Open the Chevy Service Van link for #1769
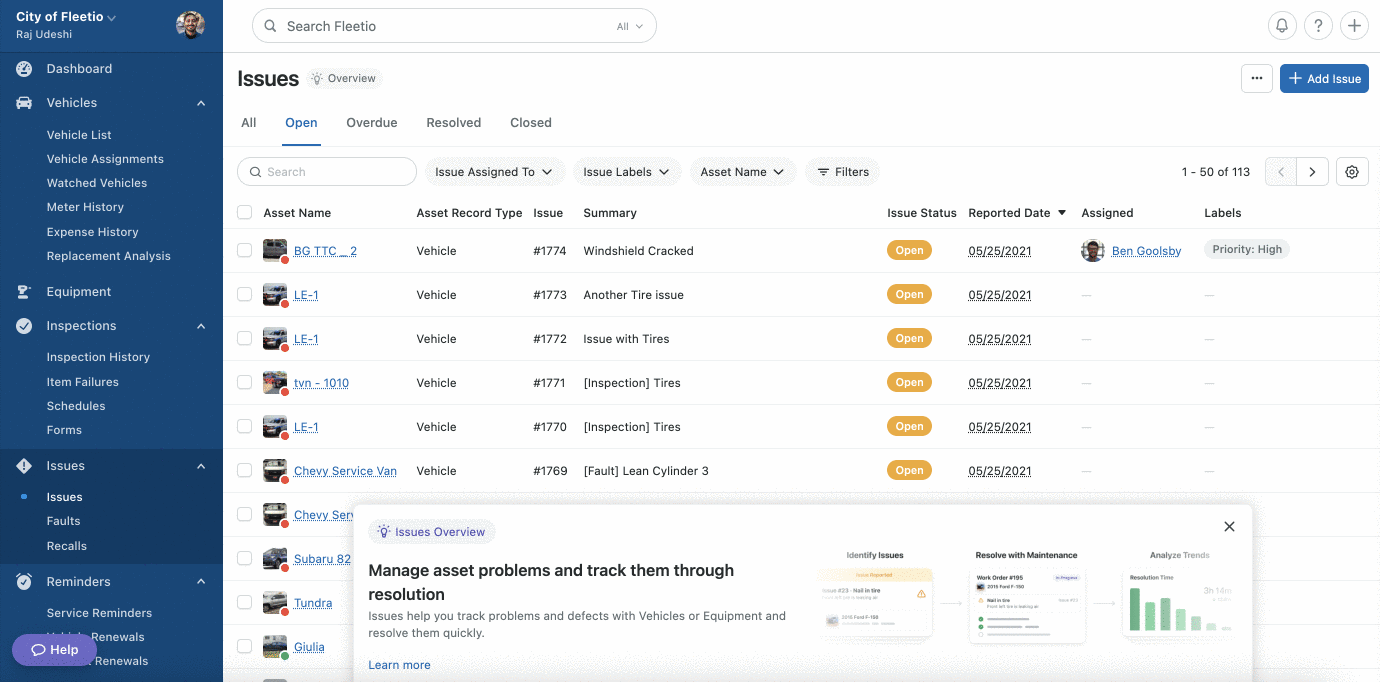This screenshot has height=682, width=1380. point(345,471)
